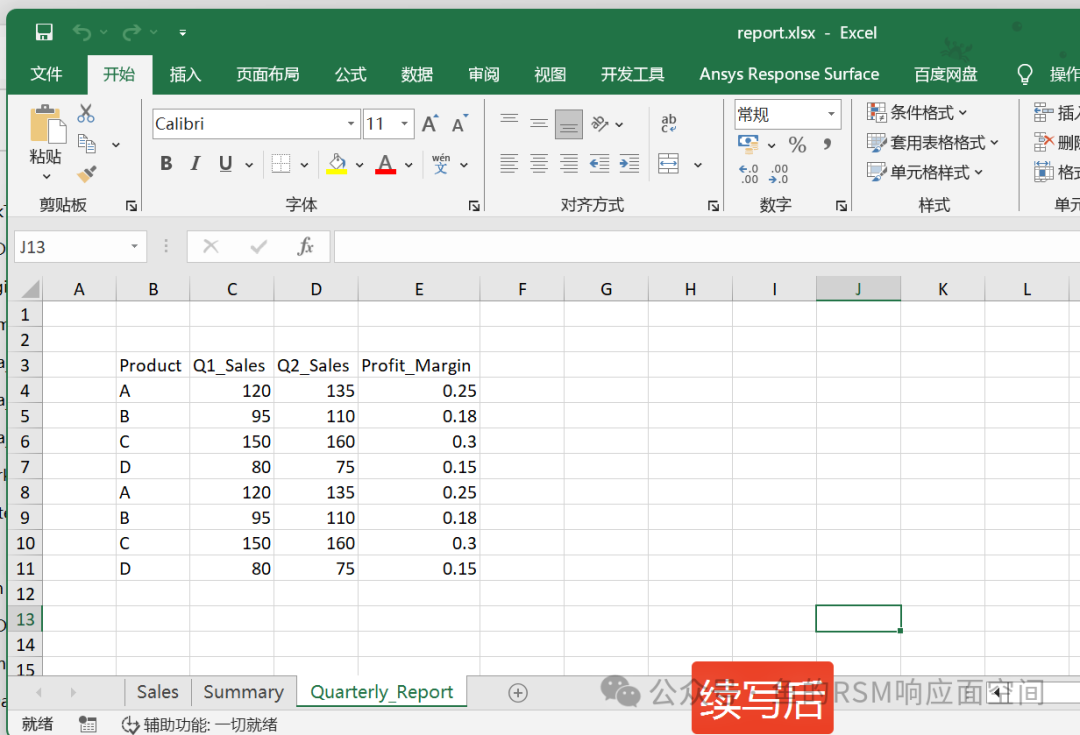Click the lightbulb Tell Me icon
Image resolution: width=1080 pixels, height=735 pixels.
click(x=1025, y=74)
